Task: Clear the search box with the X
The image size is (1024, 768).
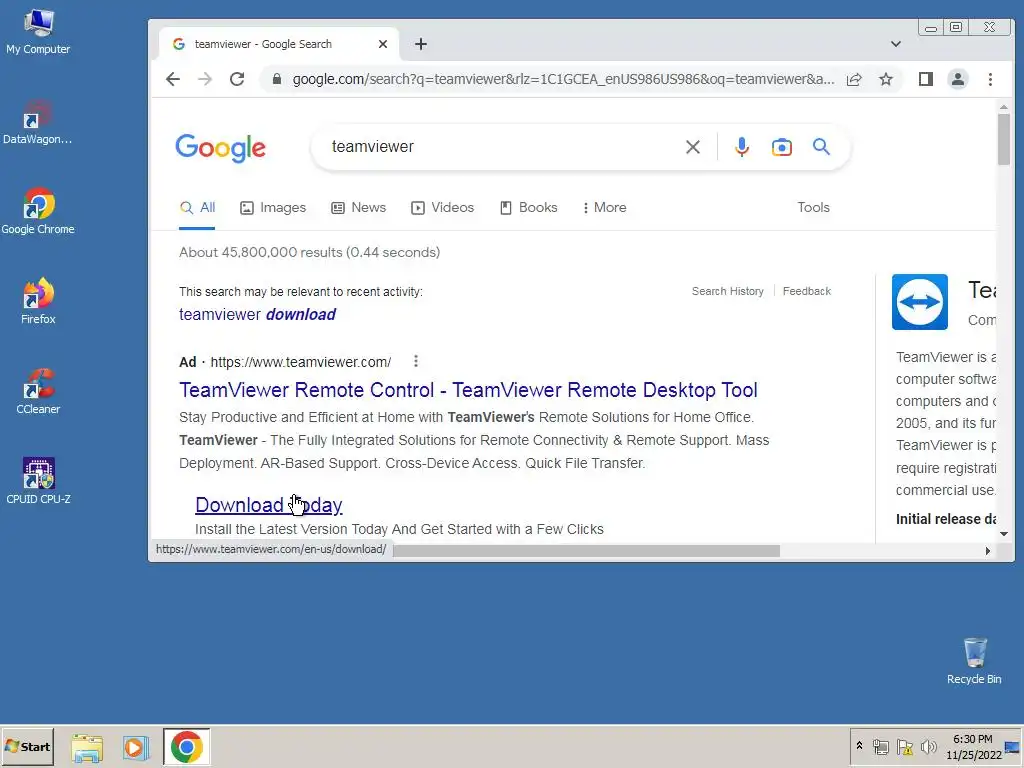Action: pyautogui.click(x=693, y=147)
